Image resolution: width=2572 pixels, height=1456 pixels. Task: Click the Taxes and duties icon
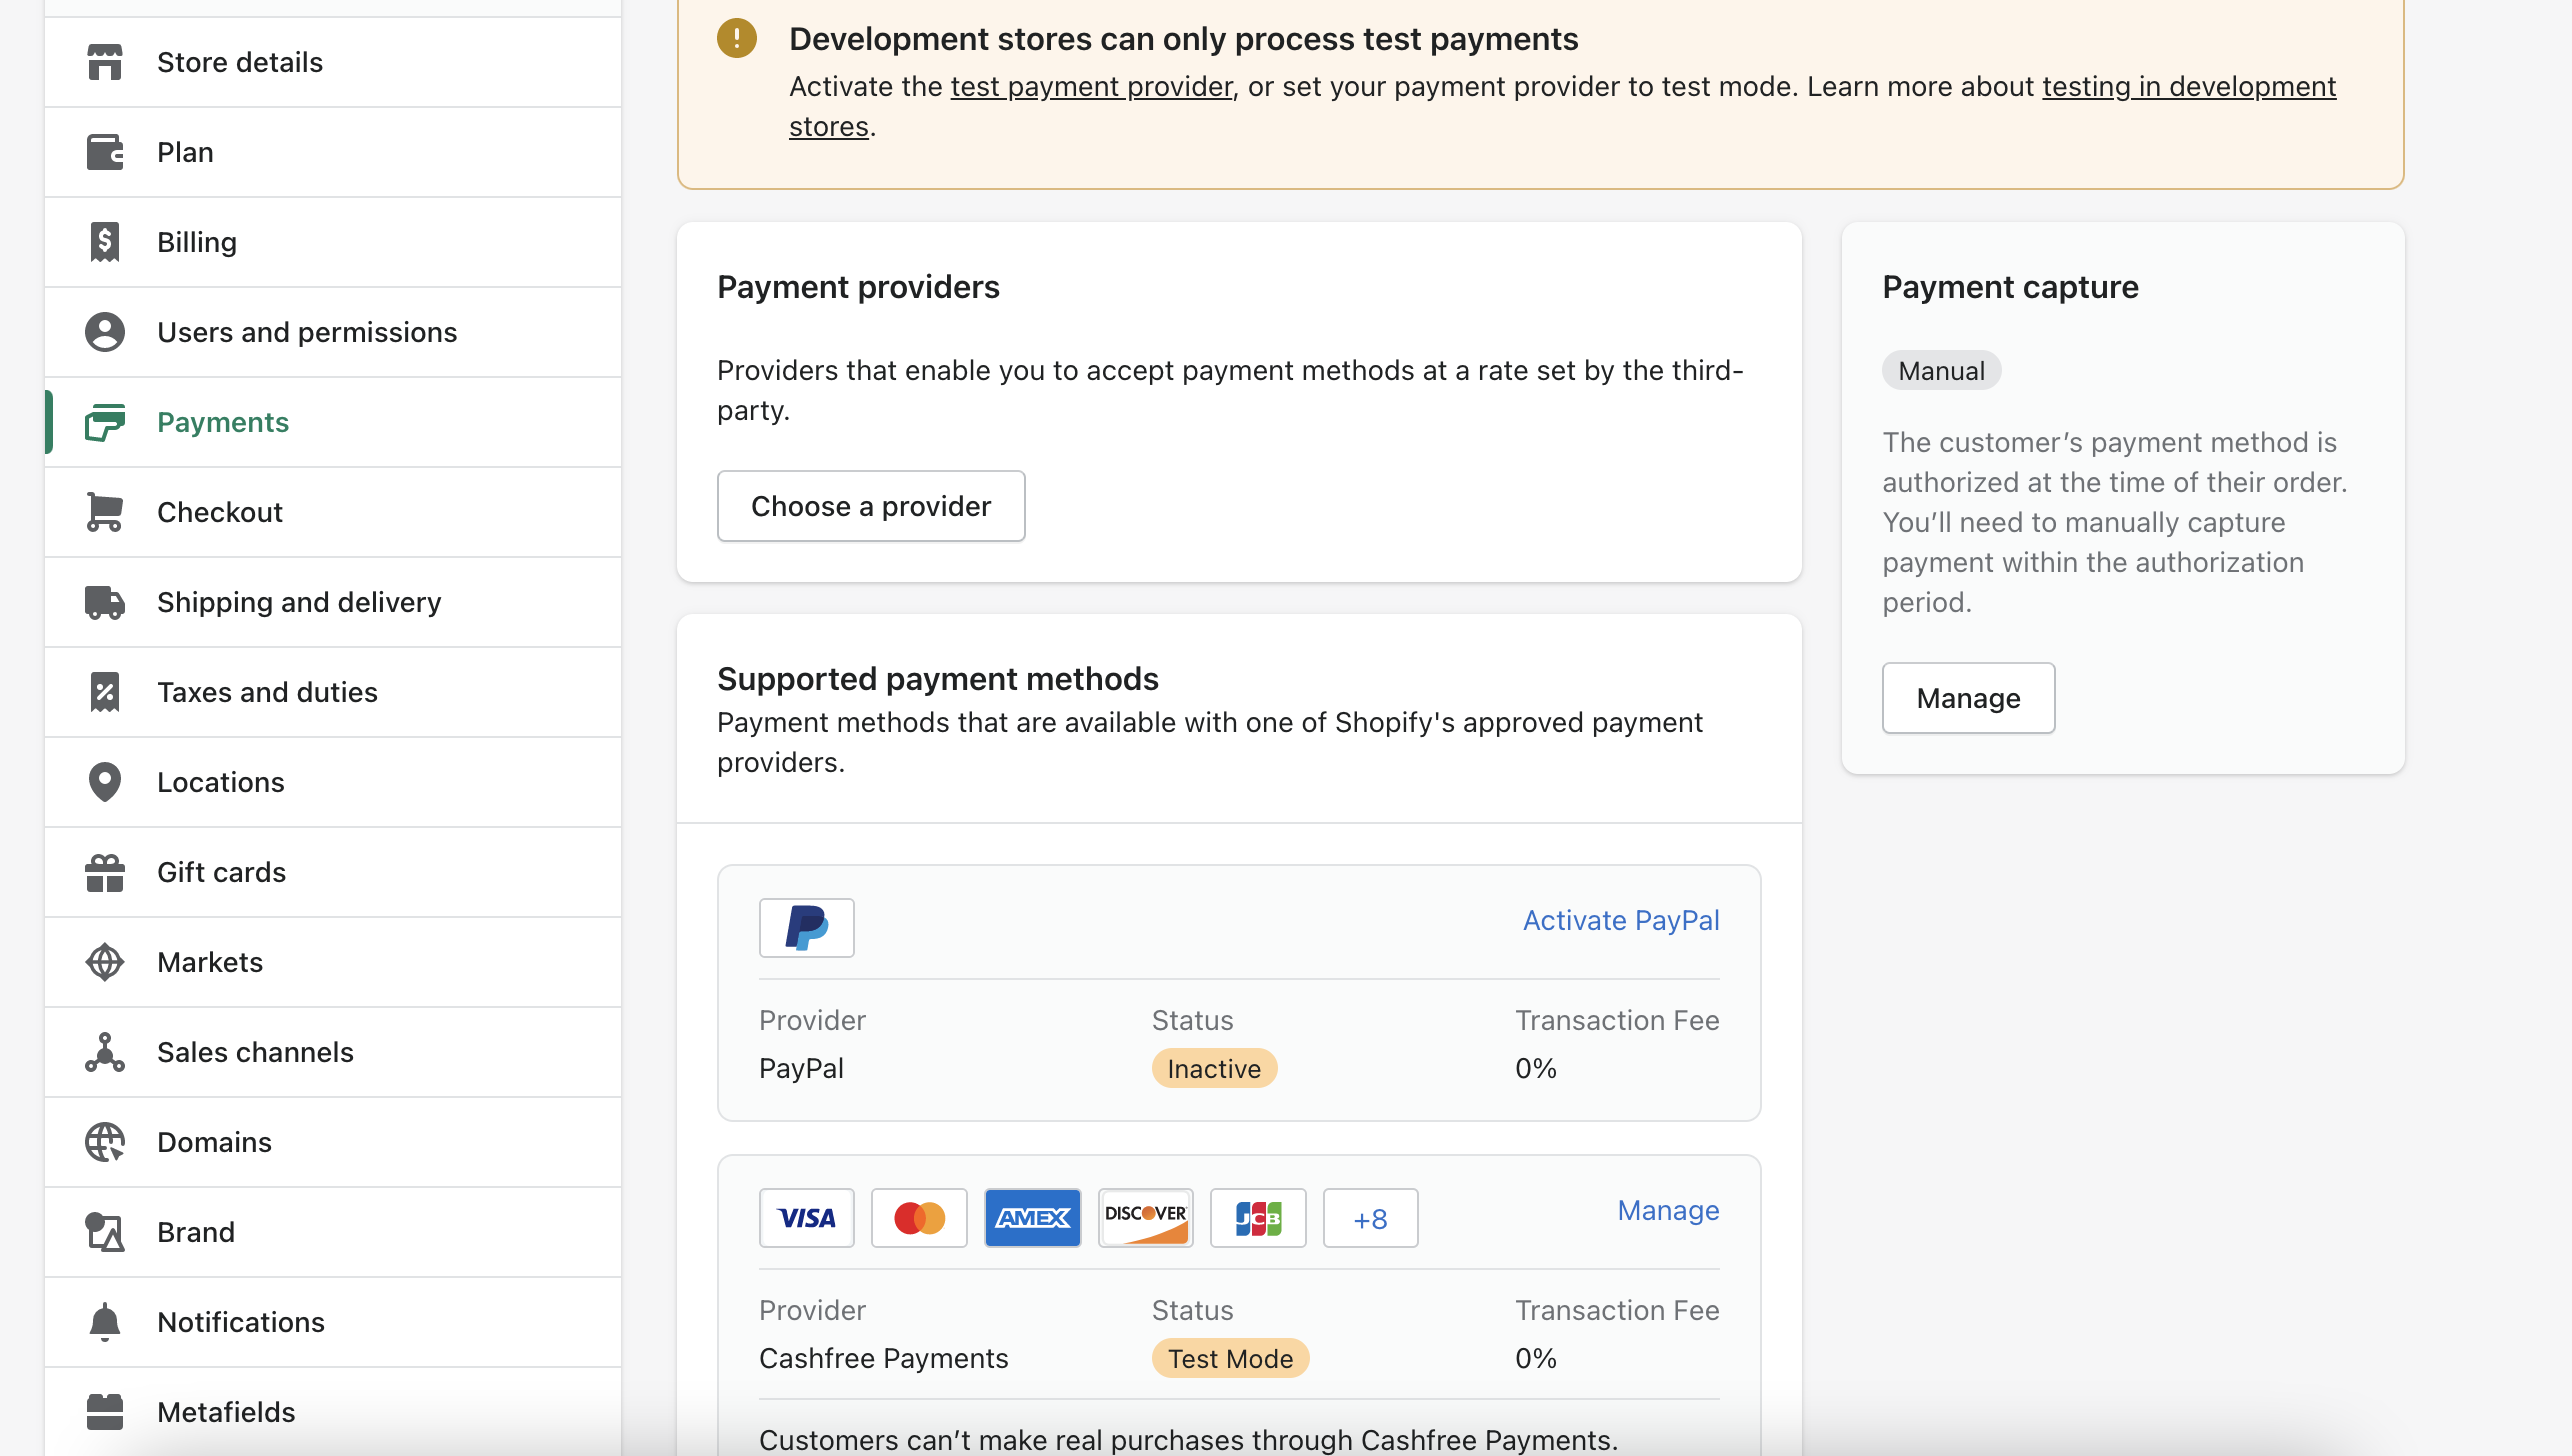(104, 691)
